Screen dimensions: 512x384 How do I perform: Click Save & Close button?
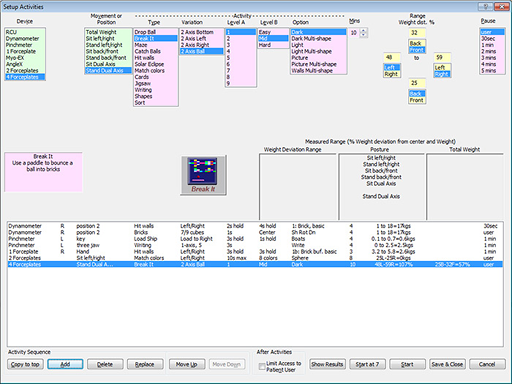pyautogui.click(x=447, y=364)
